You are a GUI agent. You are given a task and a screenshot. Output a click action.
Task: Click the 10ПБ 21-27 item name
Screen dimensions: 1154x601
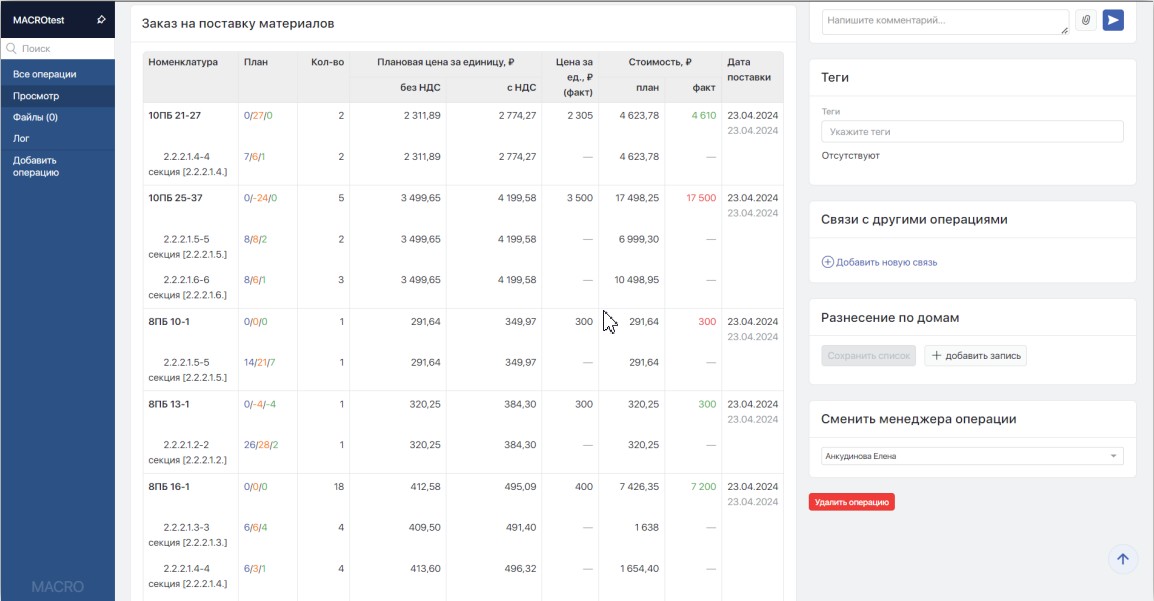[175, 115]
